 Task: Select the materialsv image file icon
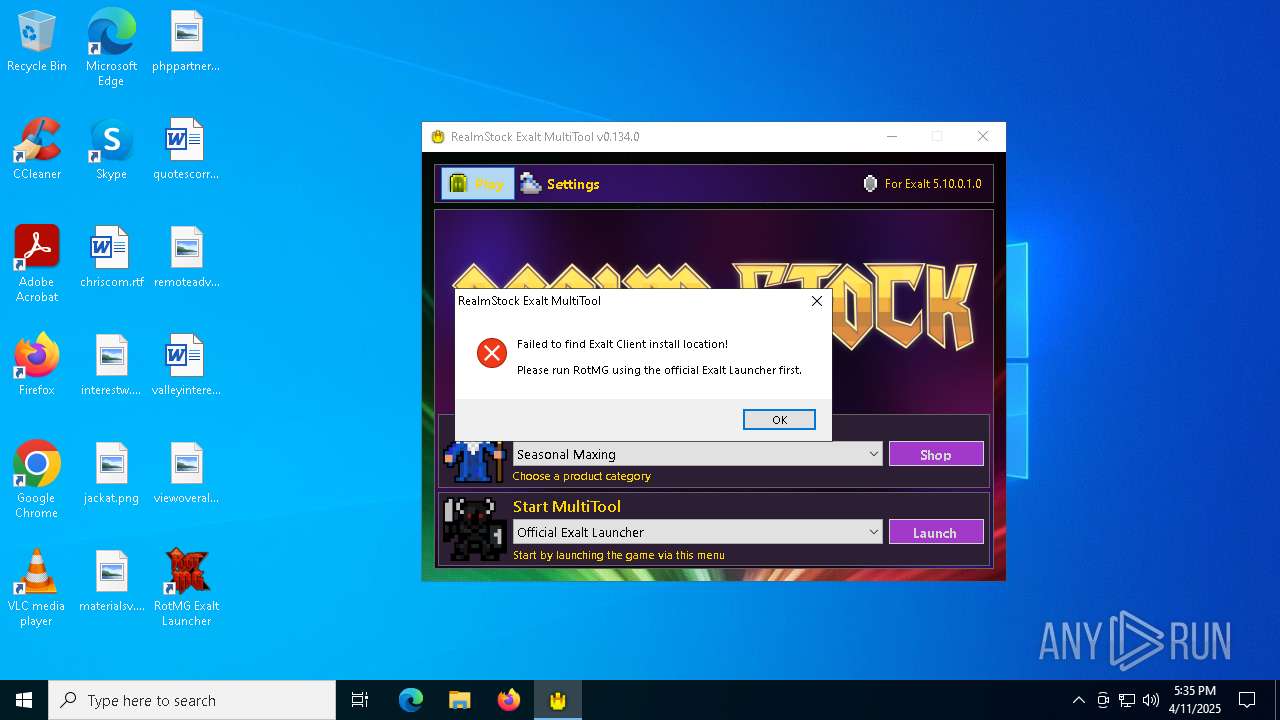111,582
